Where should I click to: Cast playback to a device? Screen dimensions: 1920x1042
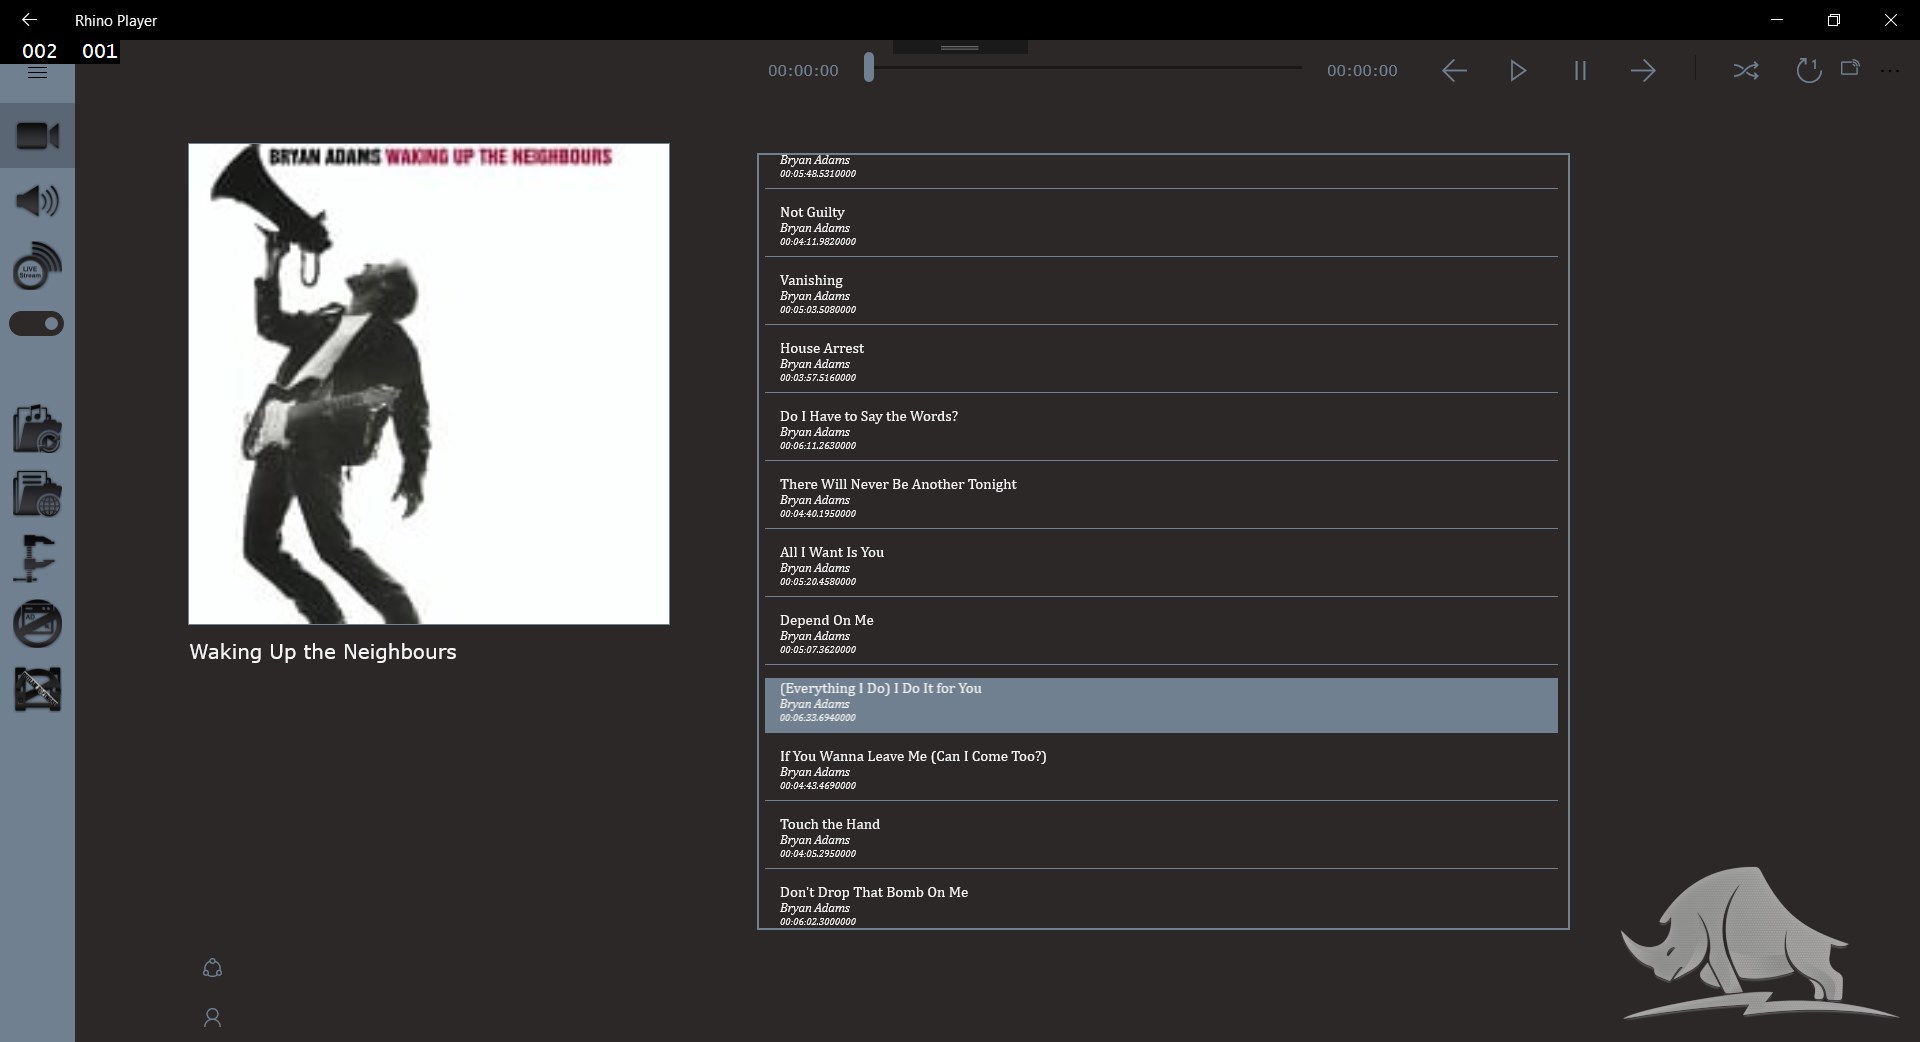[1850, 68]
